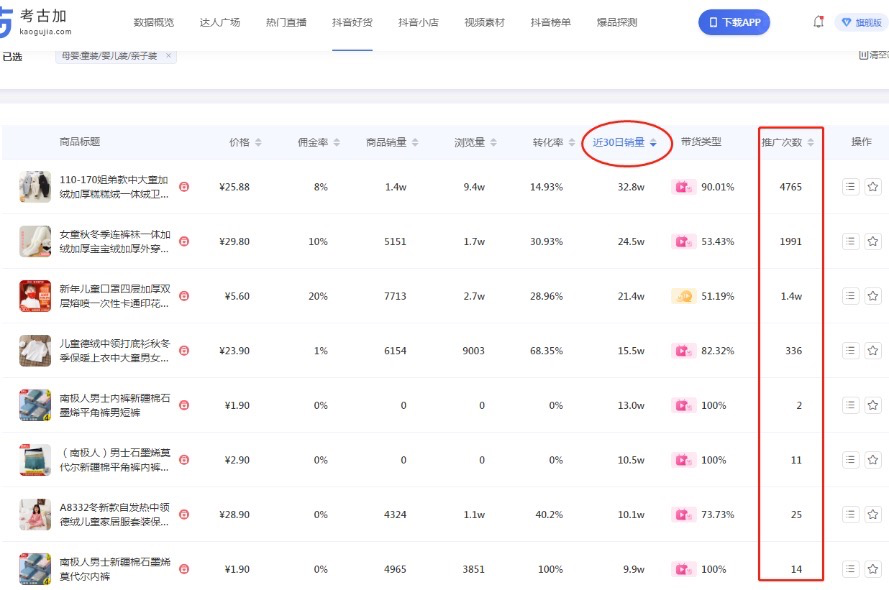Favorite the 13.0w sales 南极人 product

coord(873,405)
